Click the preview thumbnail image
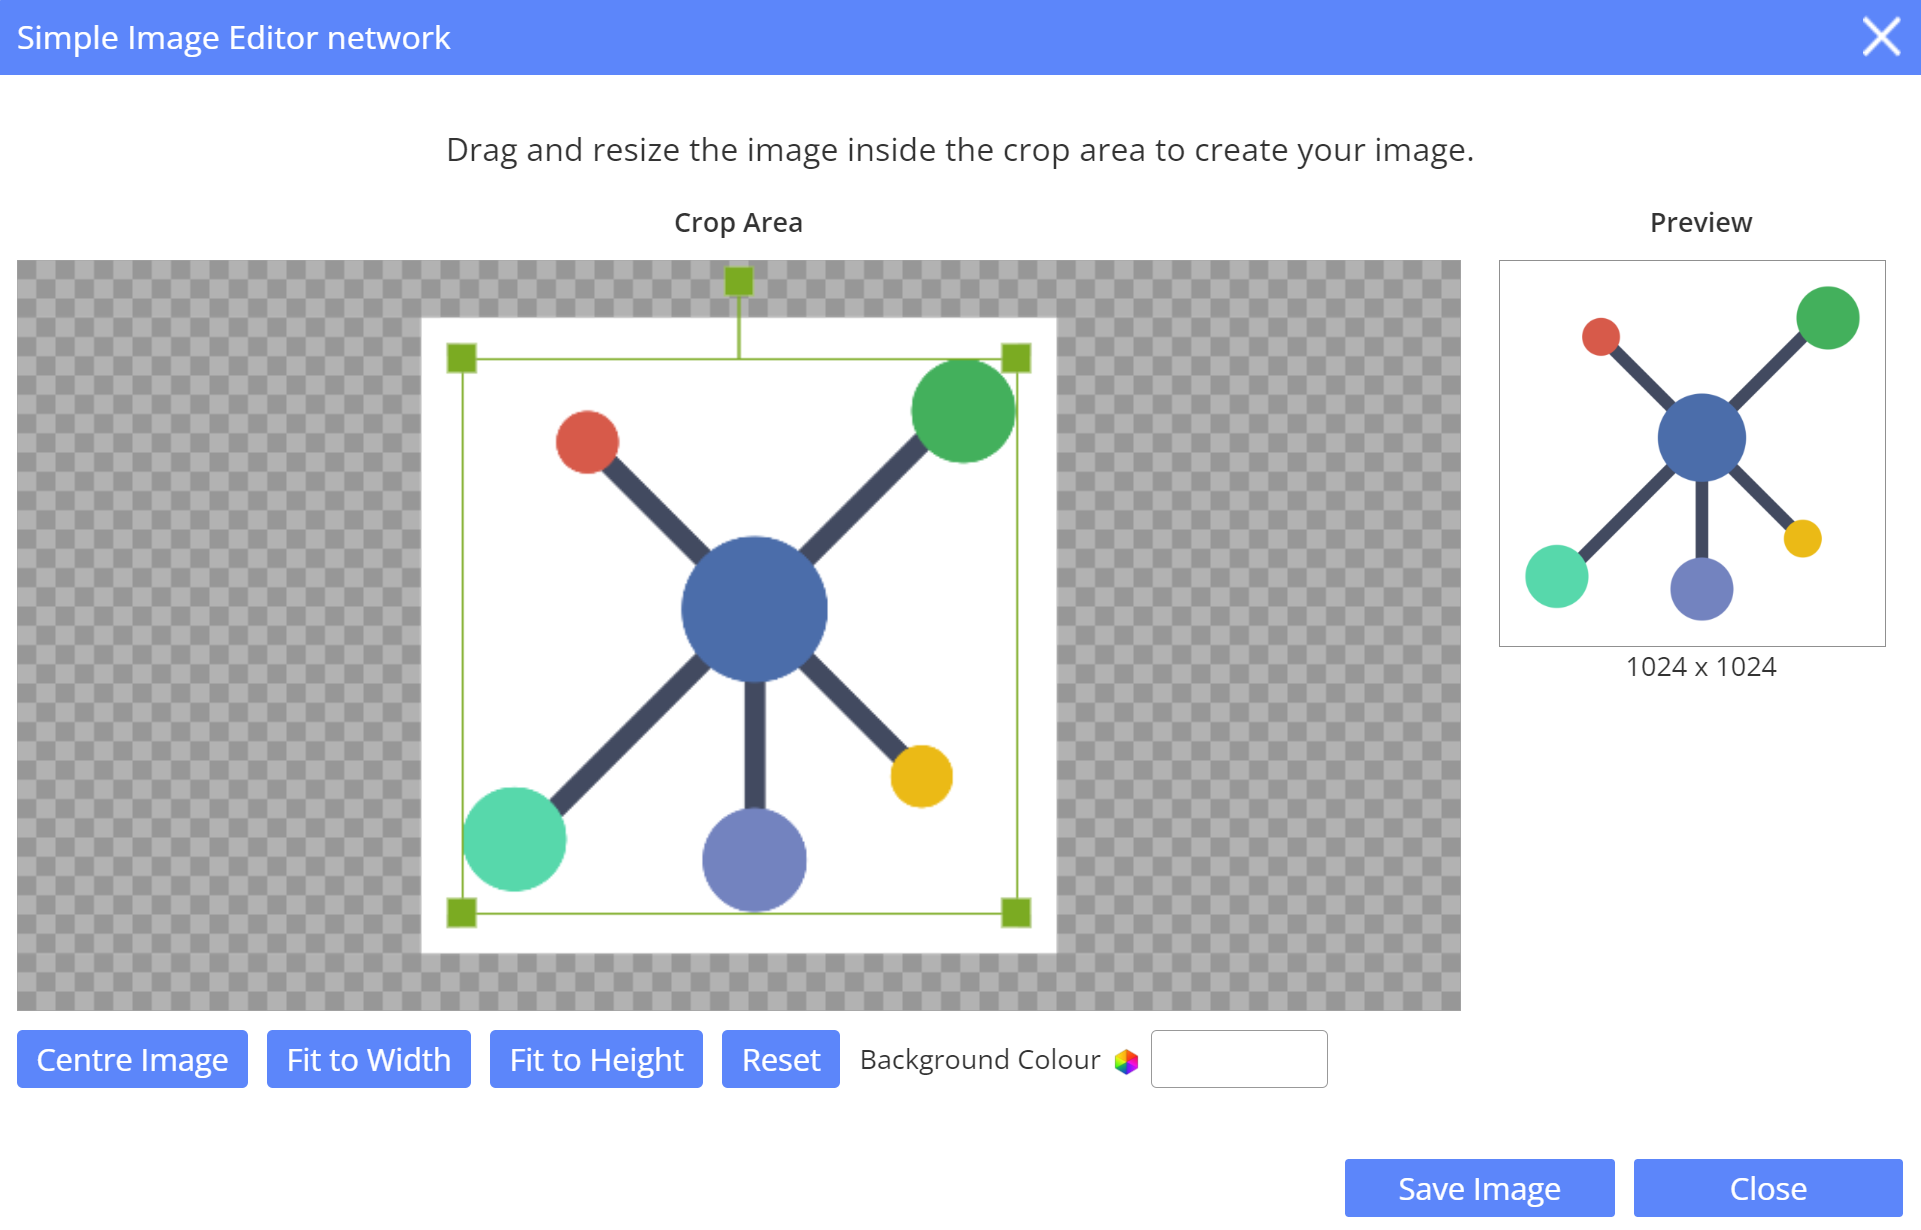The width and height of the screenshot is (1921, 1230). [1692, 453]
